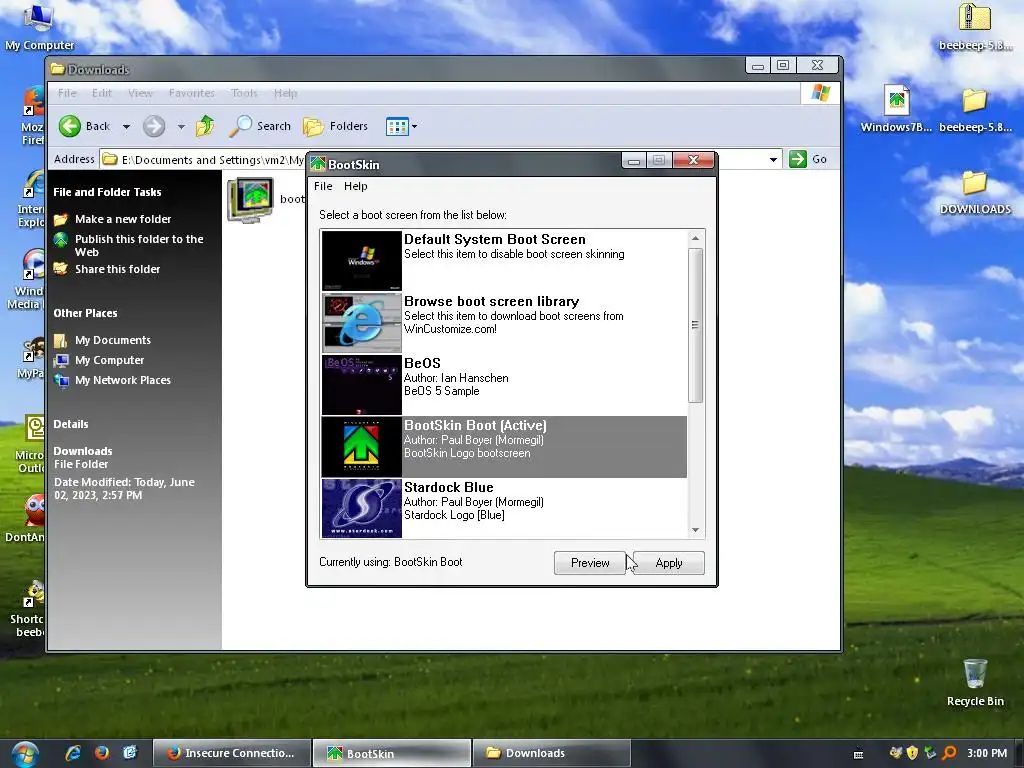Click the third quick launch icon
Screen dimensions: 1024x768
(x=130, y=753)
